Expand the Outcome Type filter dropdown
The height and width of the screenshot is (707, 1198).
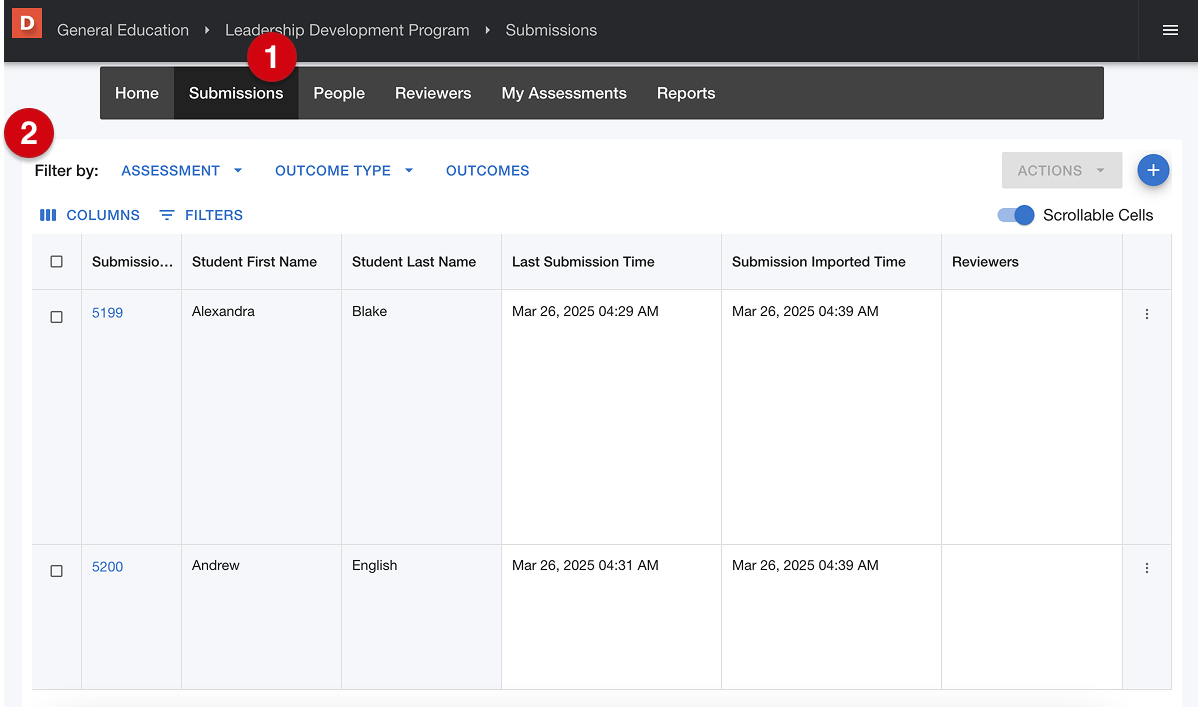(x=344, y=171)
